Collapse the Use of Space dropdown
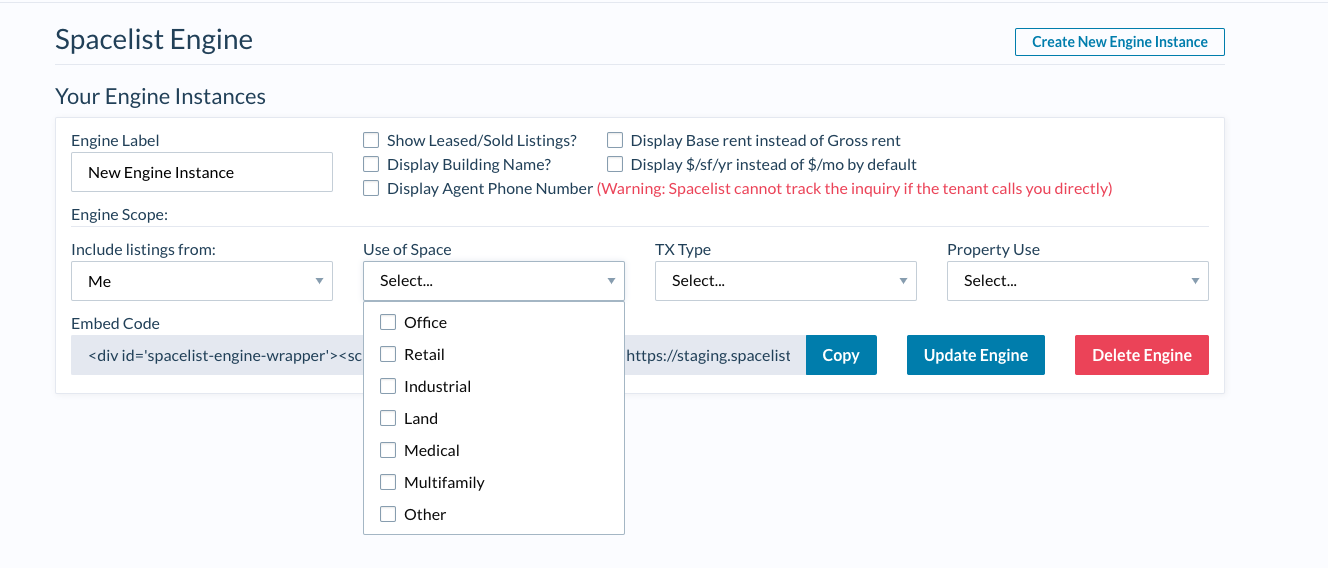 tap(494, 281)
